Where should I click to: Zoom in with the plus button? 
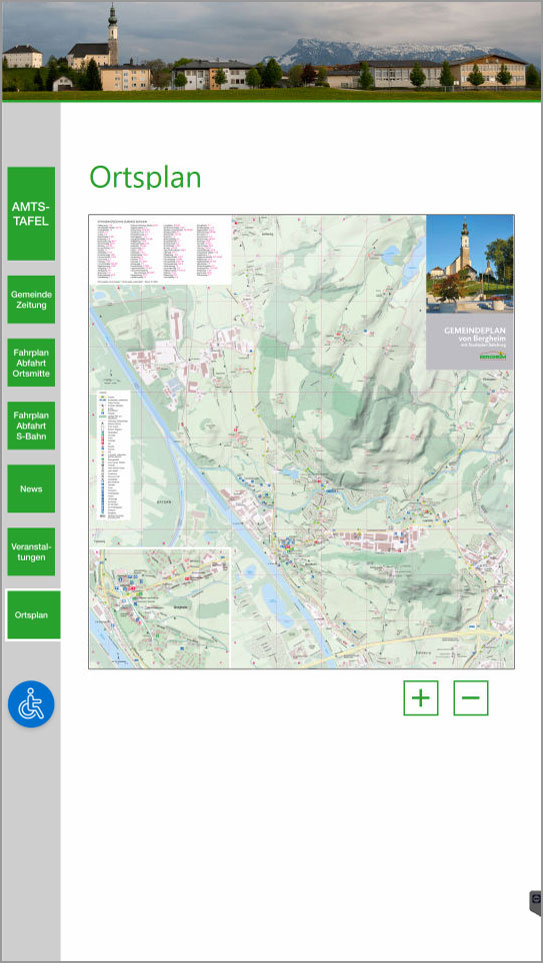point(421,698)
